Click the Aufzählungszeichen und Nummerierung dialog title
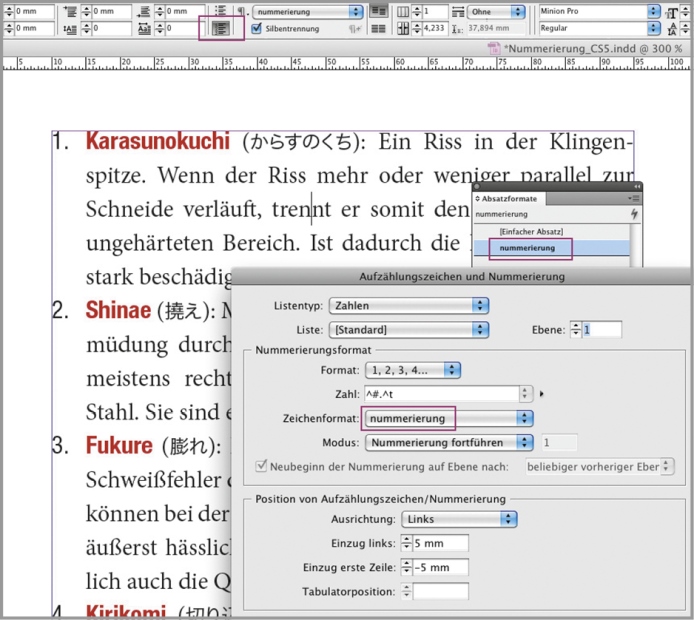The image size is (694, 620). pos(462,277)
